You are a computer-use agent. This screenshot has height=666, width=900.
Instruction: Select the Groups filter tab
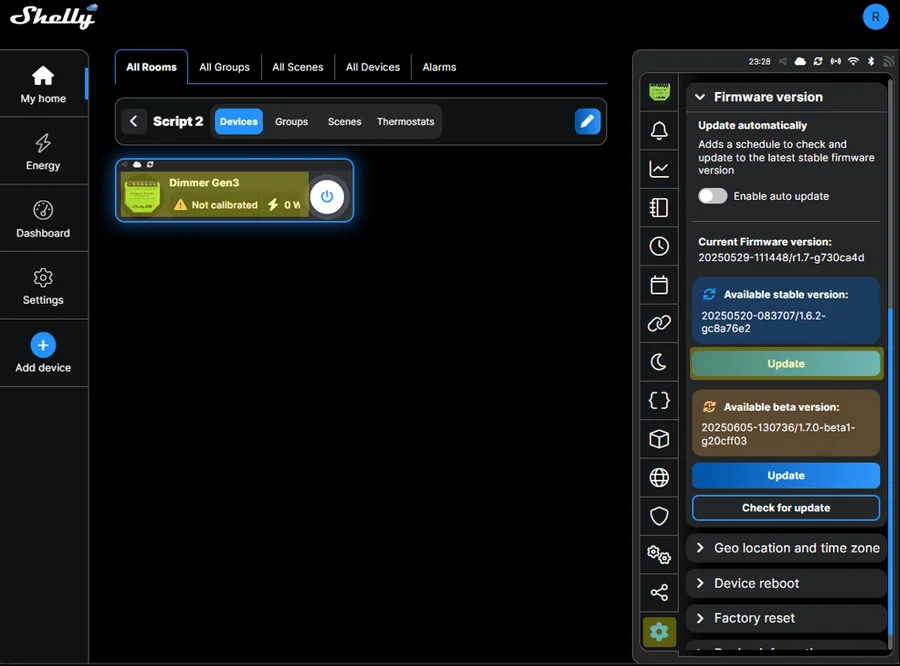click(x=292, y=122)
